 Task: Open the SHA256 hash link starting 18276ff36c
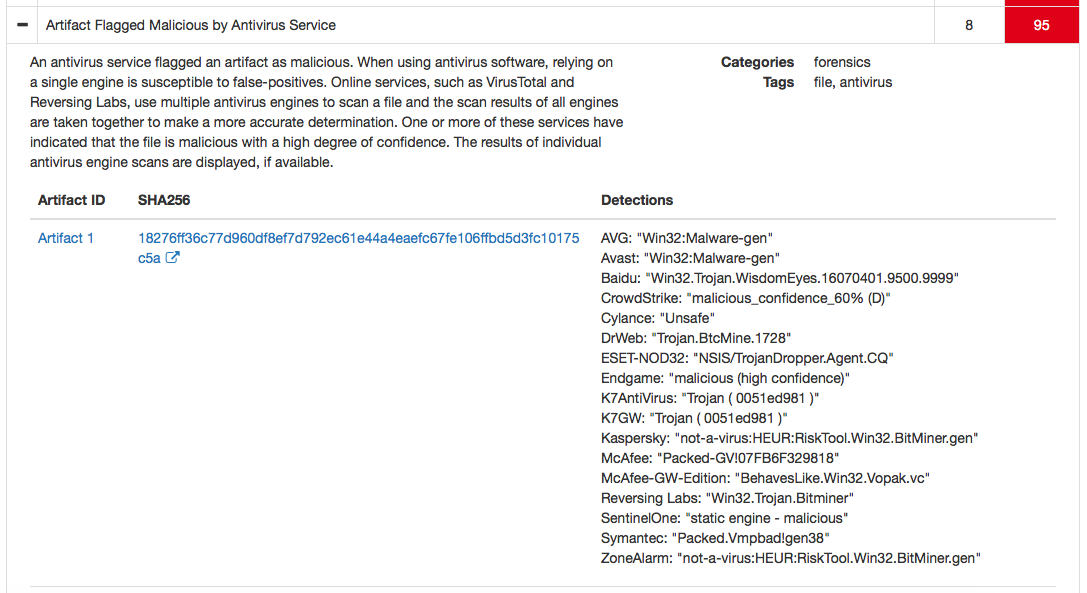point(358,238)
